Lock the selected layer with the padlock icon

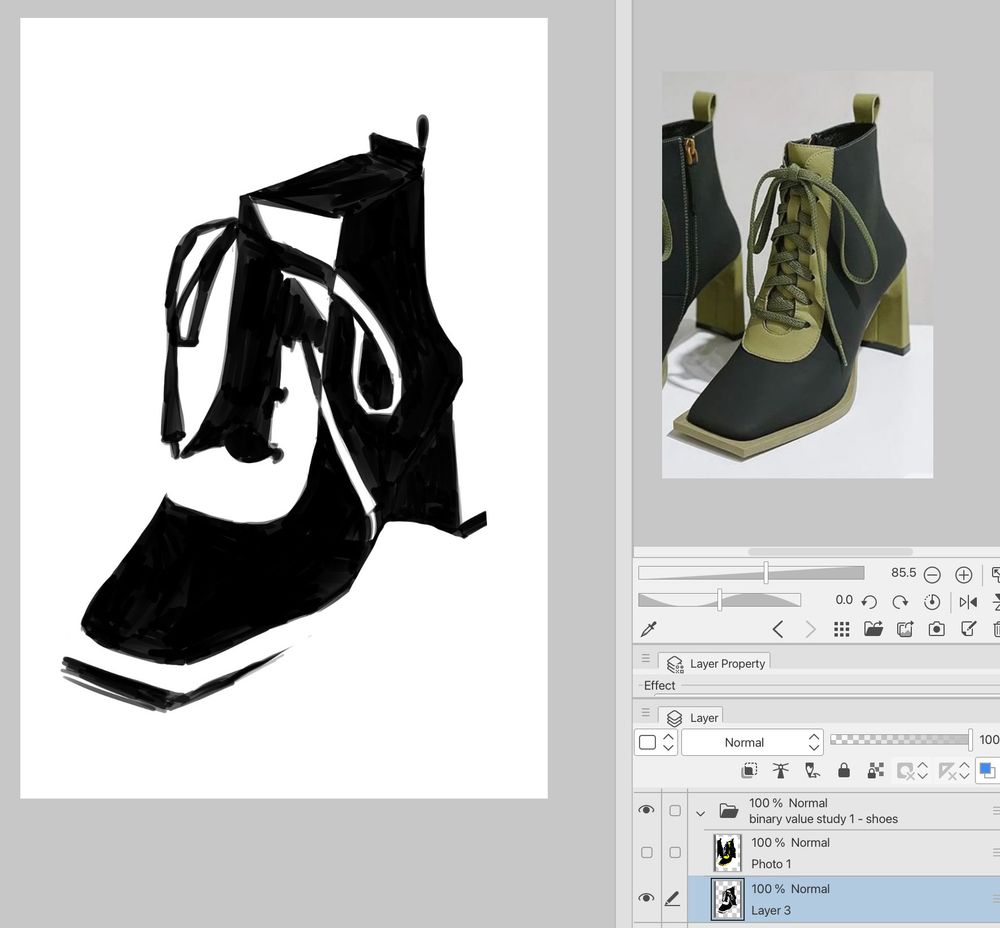tap(845, 770)
